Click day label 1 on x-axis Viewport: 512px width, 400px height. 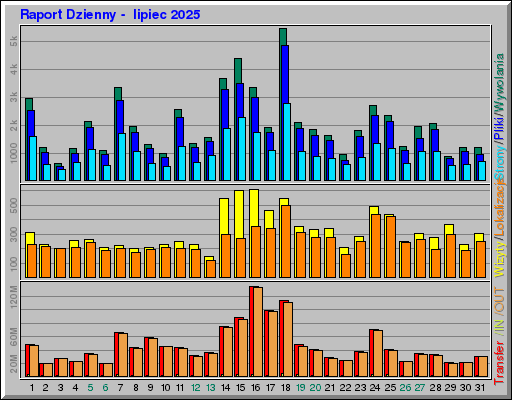coord(32,388)
